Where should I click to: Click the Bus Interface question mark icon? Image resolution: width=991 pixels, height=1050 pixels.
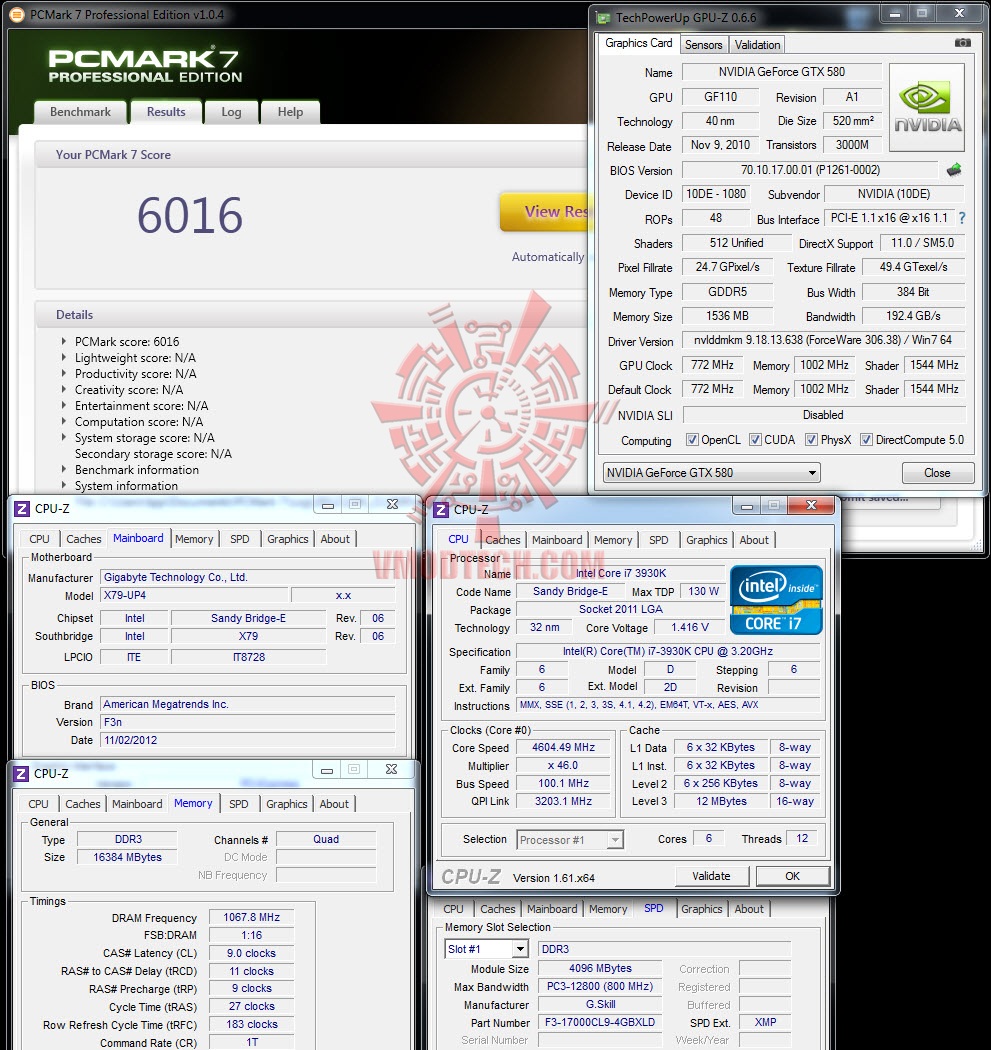coord(962,218)
